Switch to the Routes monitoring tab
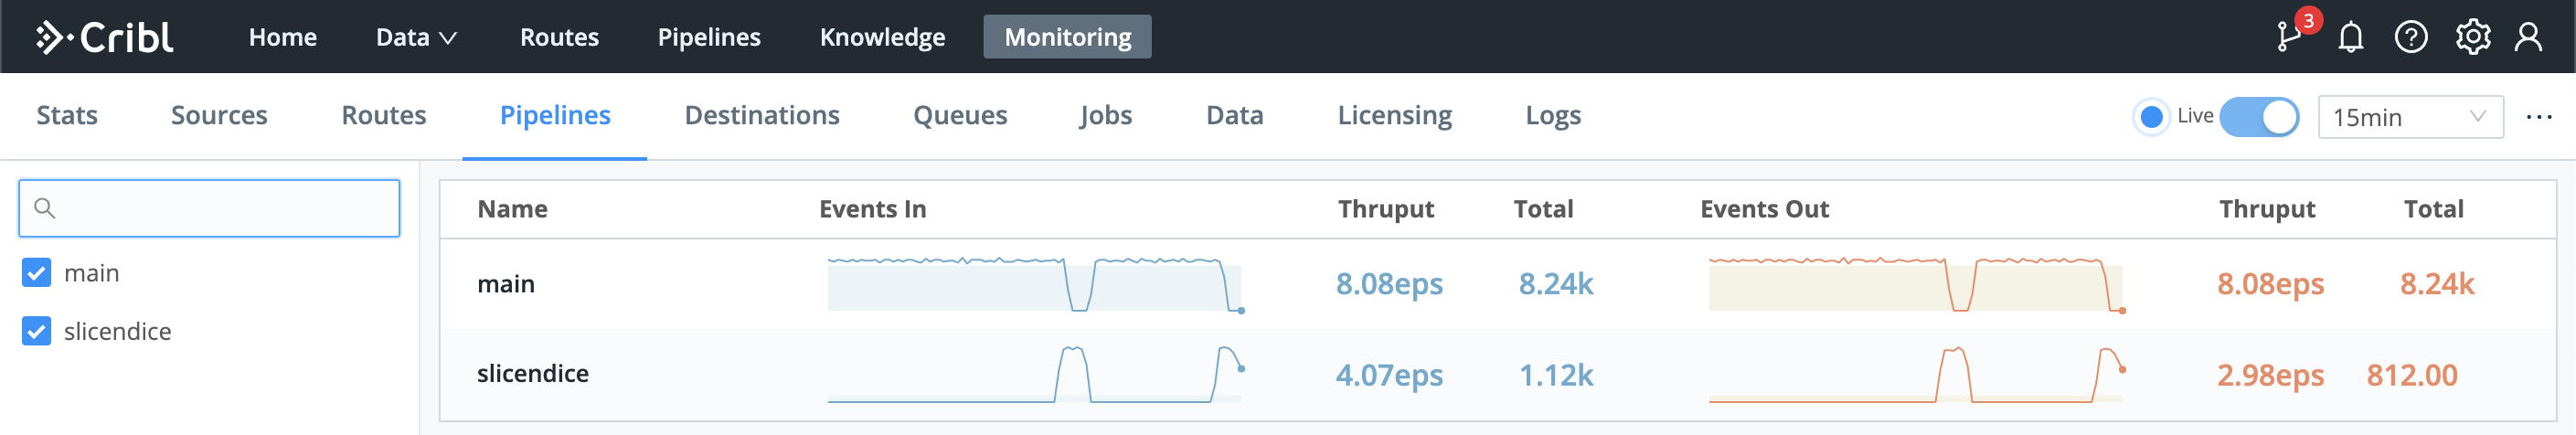Image resolution: width=2576 pixels, height=435 pixels. pyautogui.click(x=384, y=115)
